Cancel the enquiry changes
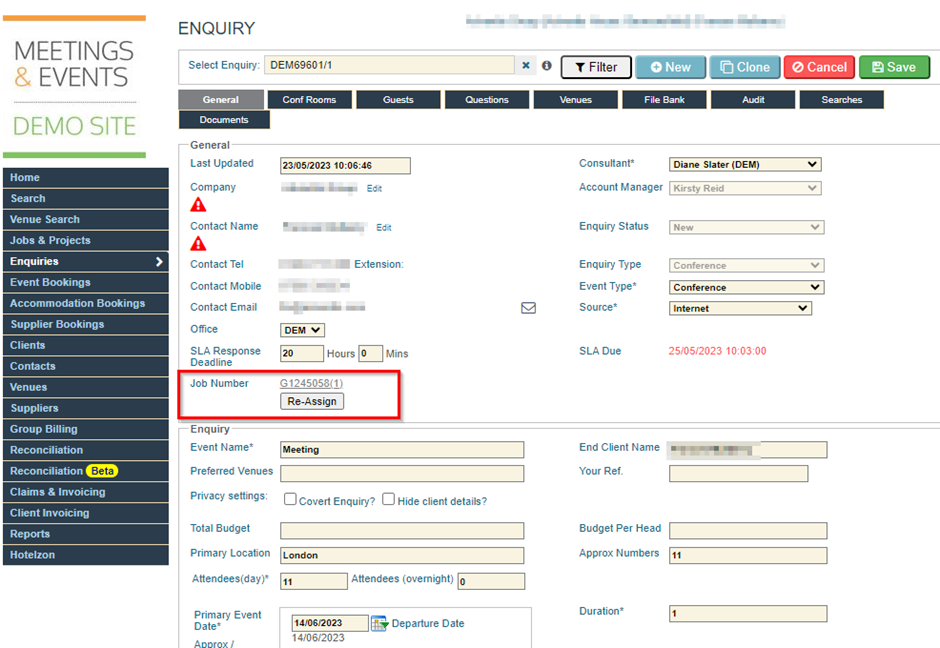This screenshot has width=940, height=648. click(819, 67)
